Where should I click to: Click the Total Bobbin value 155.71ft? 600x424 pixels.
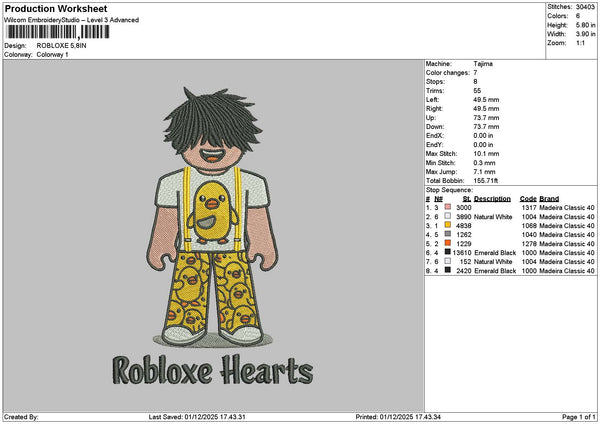(x=486, y=181)
